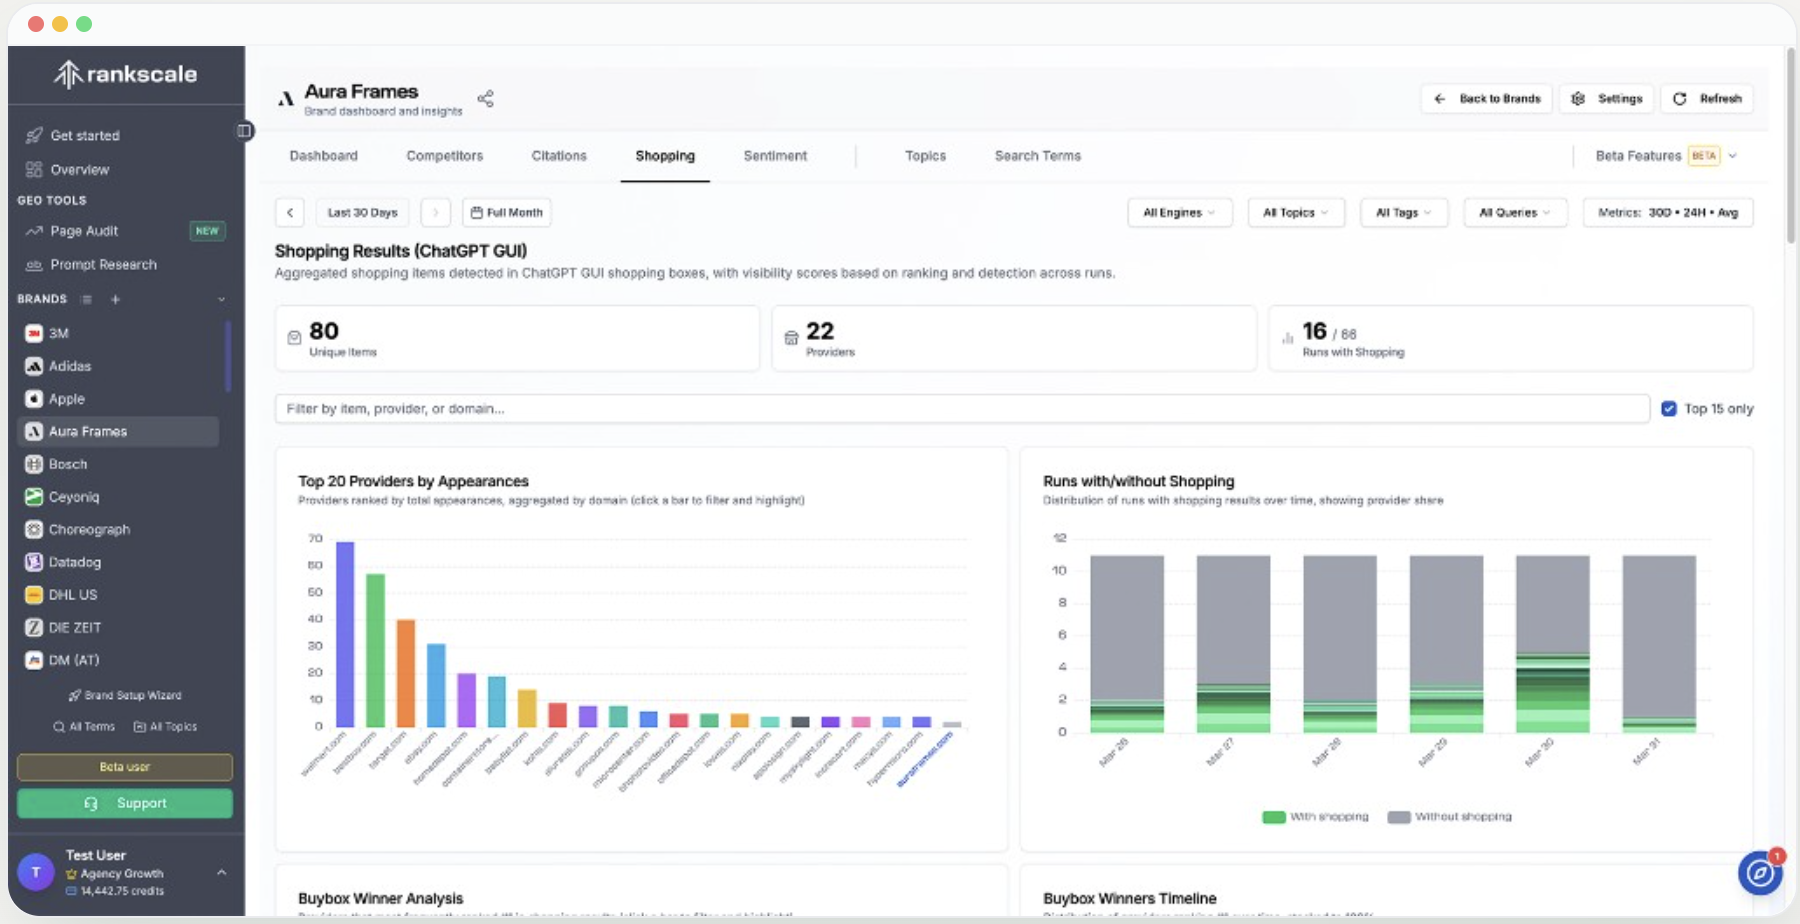Viewport: 1800px width, 924px height.
Task: Open the Aura Frames brand in sidebar
Action: (118, 432)
